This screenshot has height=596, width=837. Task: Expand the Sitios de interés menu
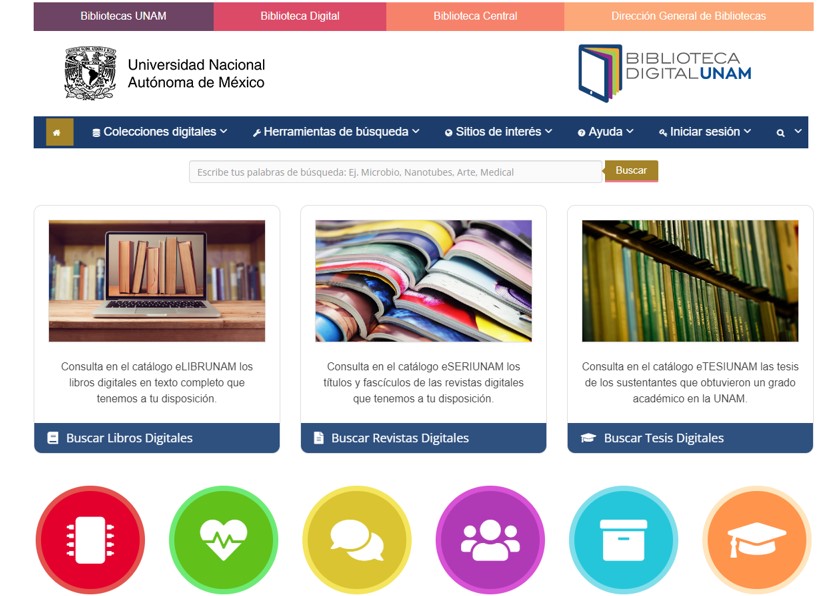(499, 132)
